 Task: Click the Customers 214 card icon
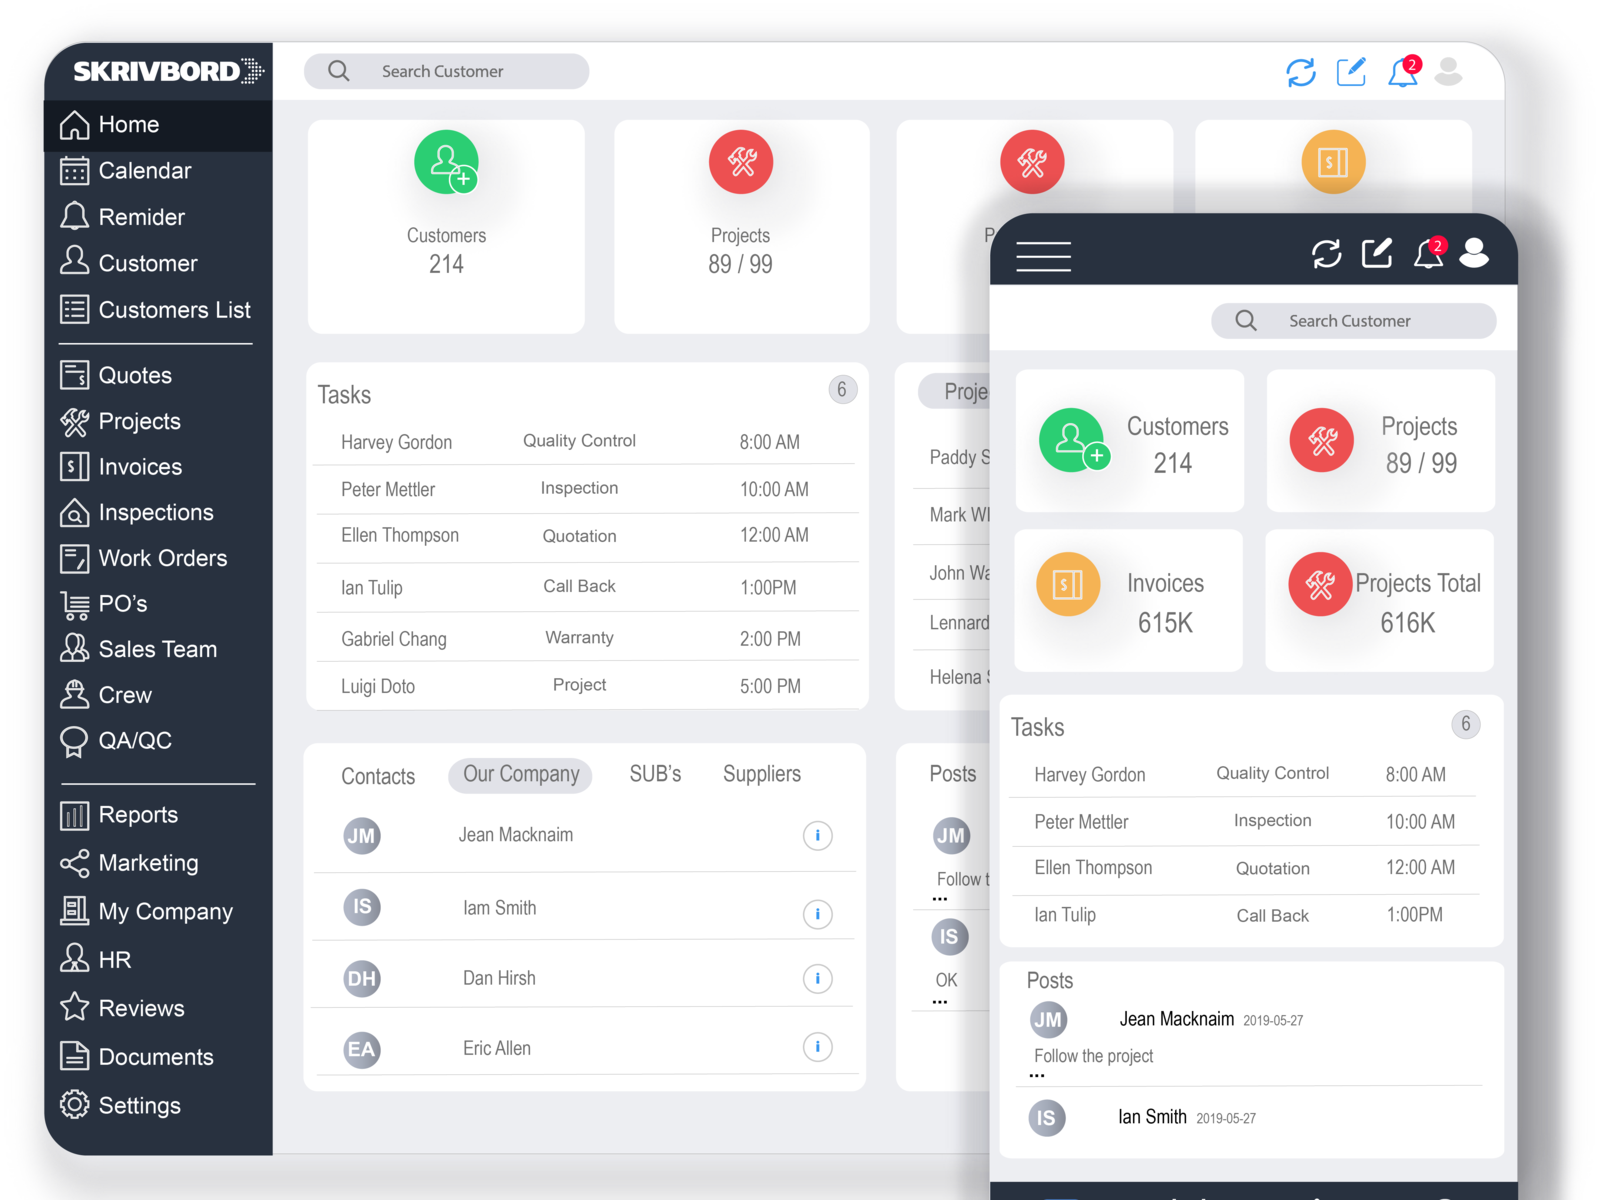(446, 162)
